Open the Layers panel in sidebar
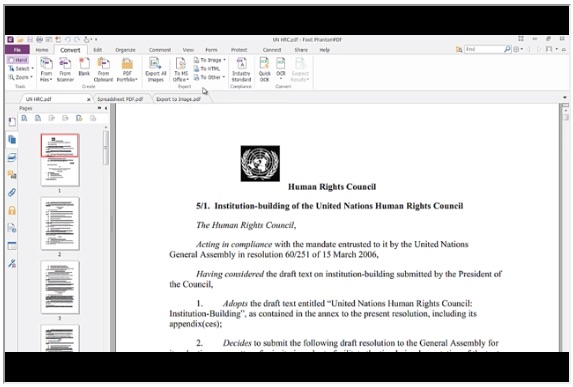Image resolution: width=573 pixels, height=387 pixels. coord(12,157)
